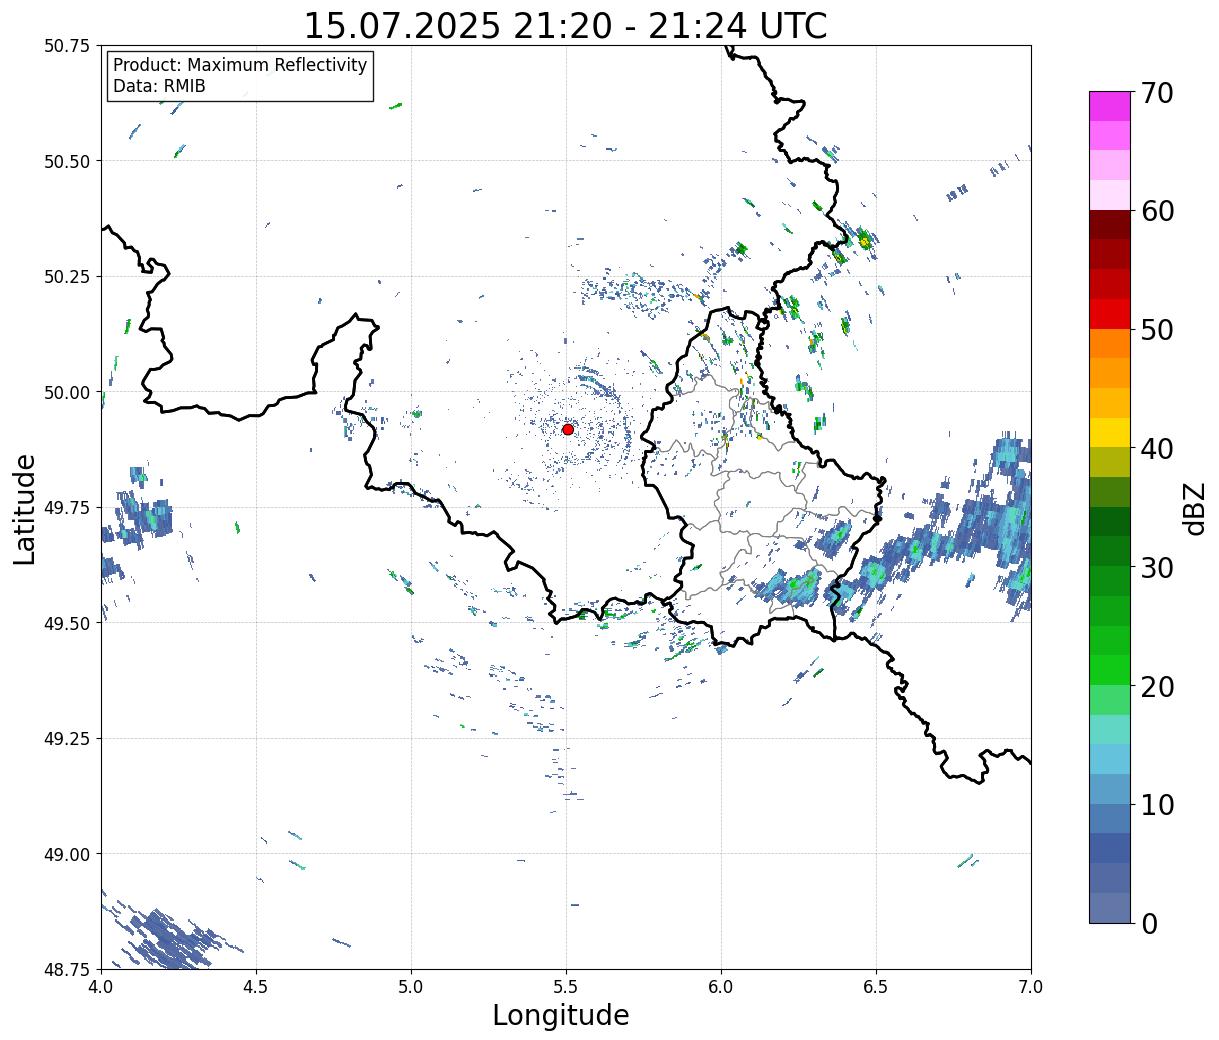Click latitude tick label 49.00
The height and width of the screenshot is (1040, 1219).
pyautogui.click(x=67, y=854)
